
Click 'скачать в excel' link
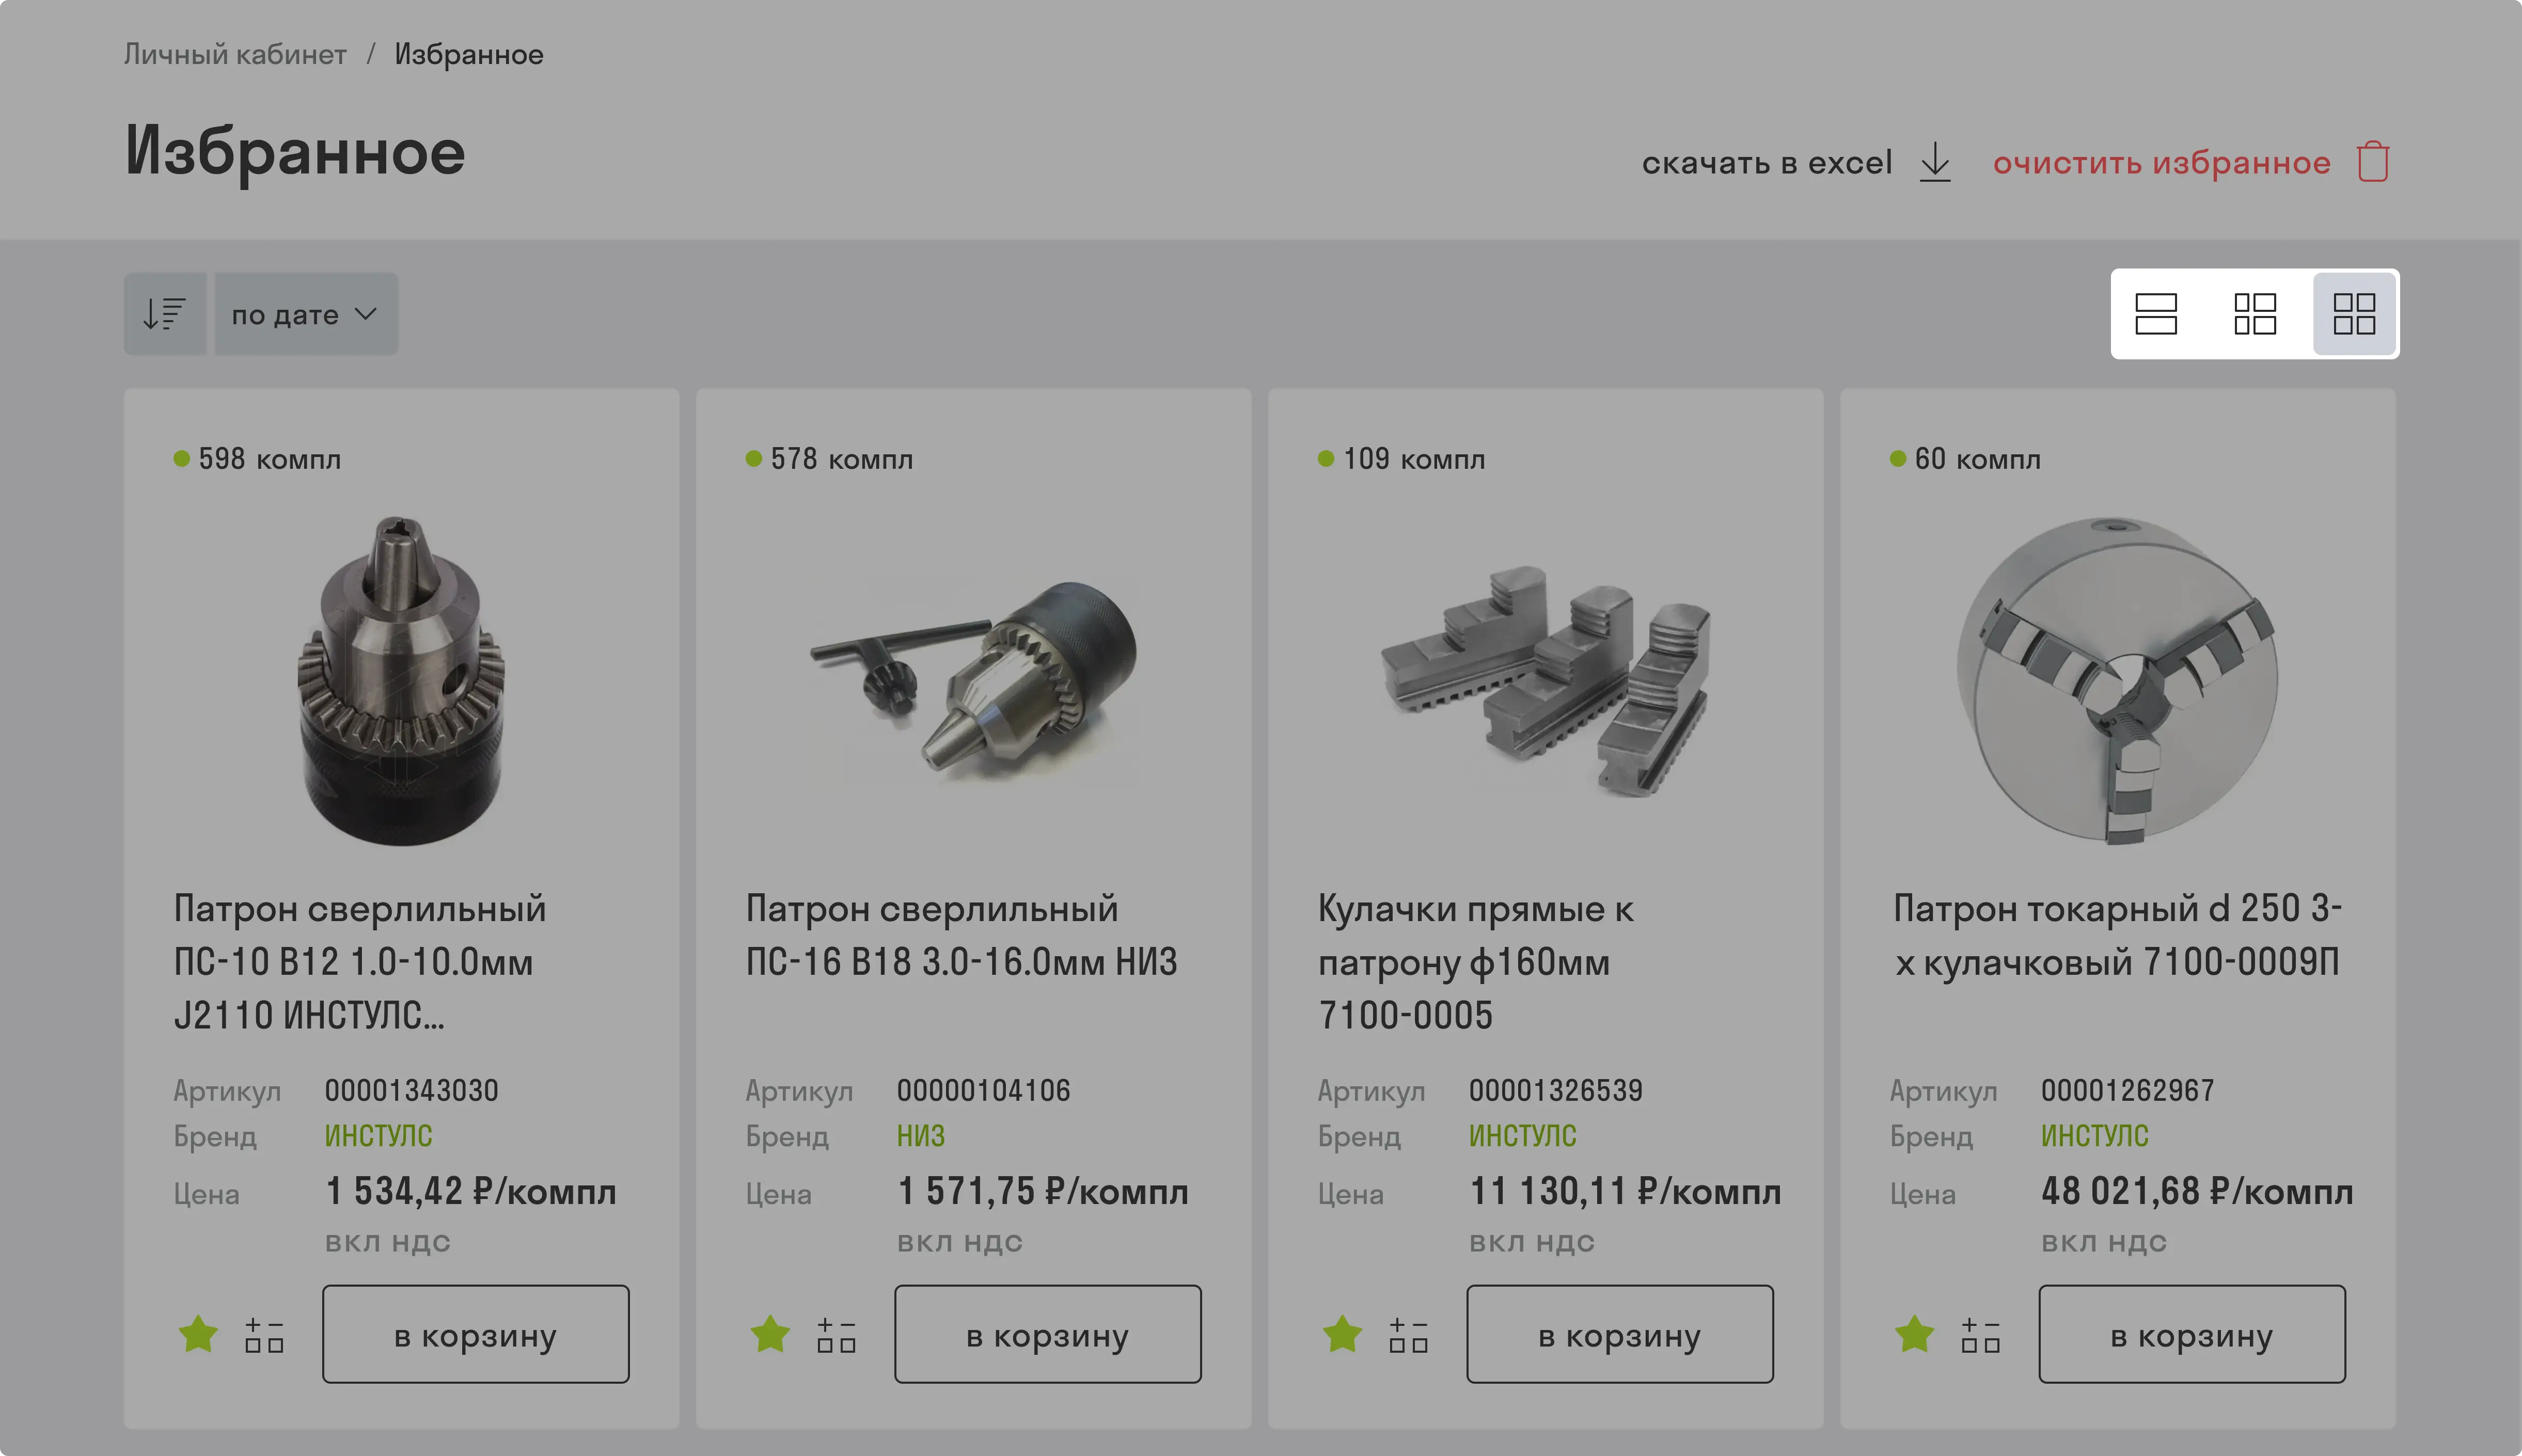click(1766, 162)
